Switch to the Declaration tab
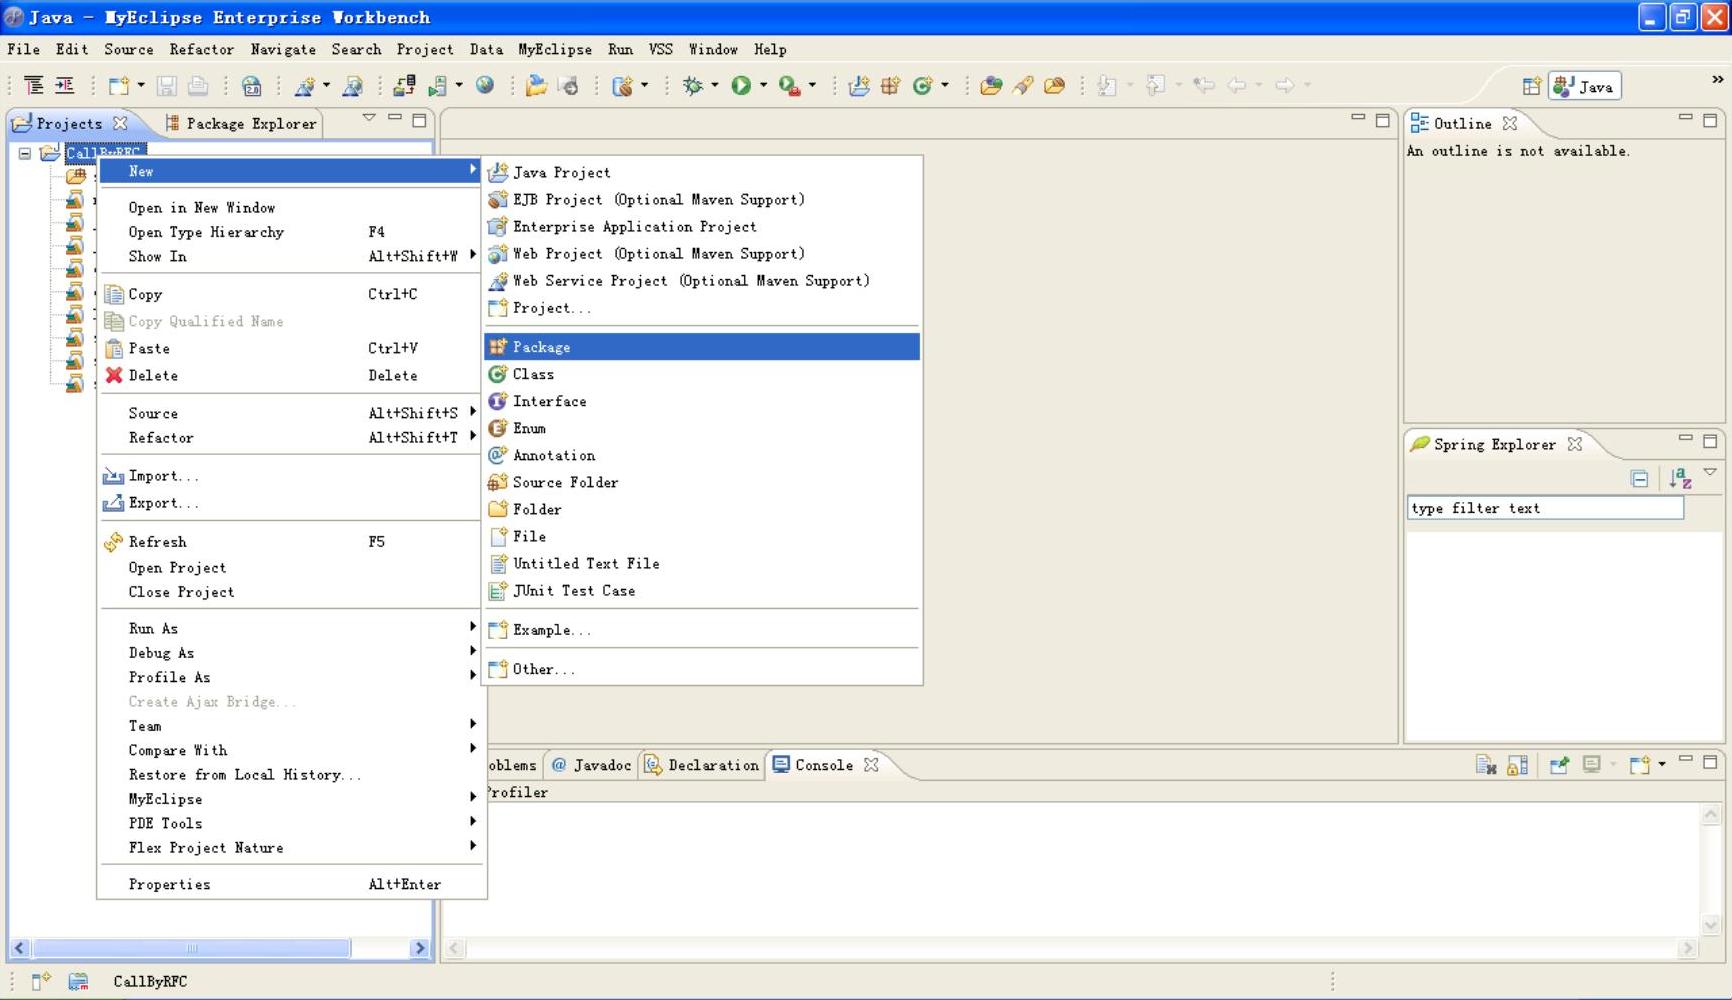 (702, 765)
